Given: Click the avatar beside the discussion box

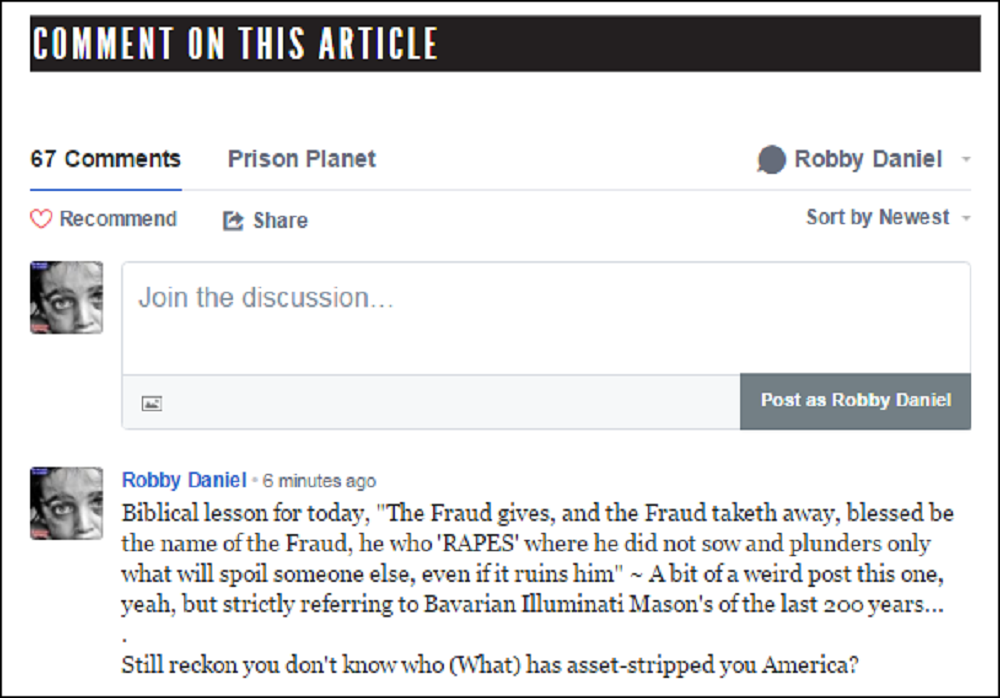Looking at the screenshot, I should point(67,298).
